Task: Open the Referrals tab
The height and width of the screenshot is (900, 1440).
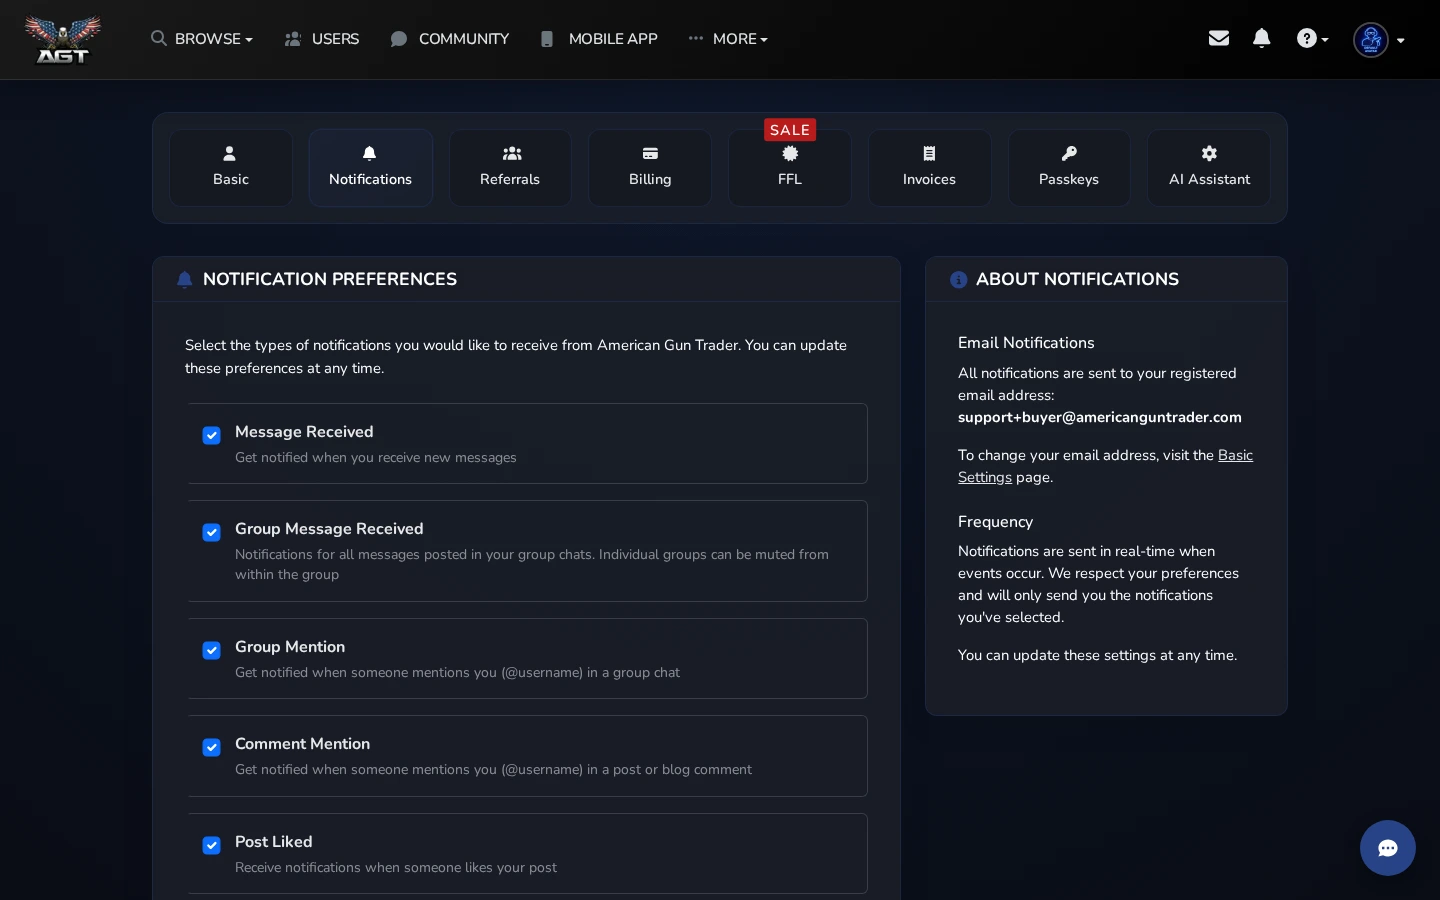Action: click(x=510, y=168)
